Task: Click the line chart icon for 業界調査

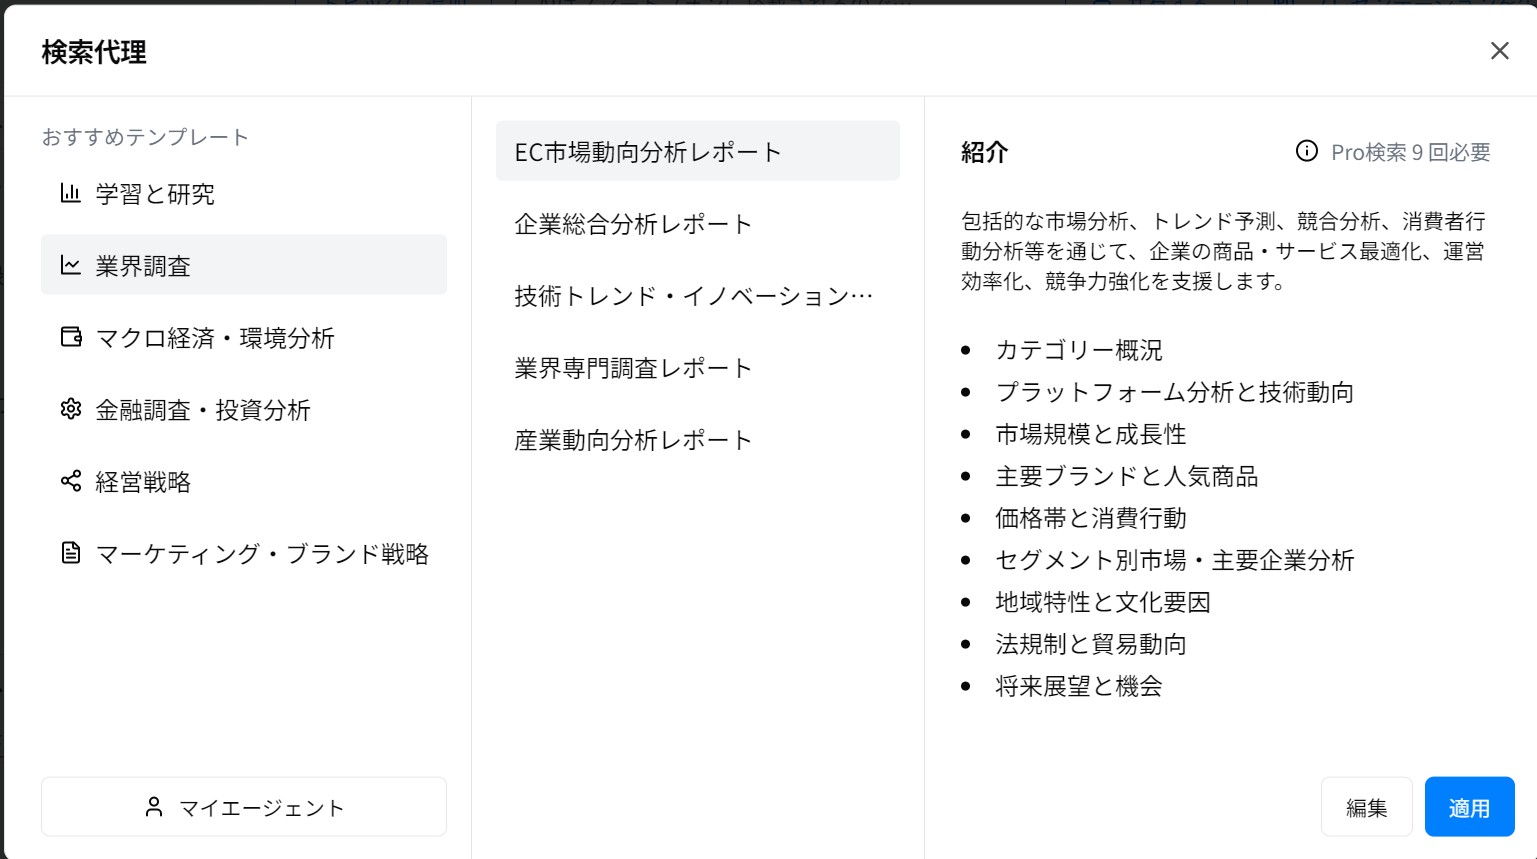Action: point(70,265)
